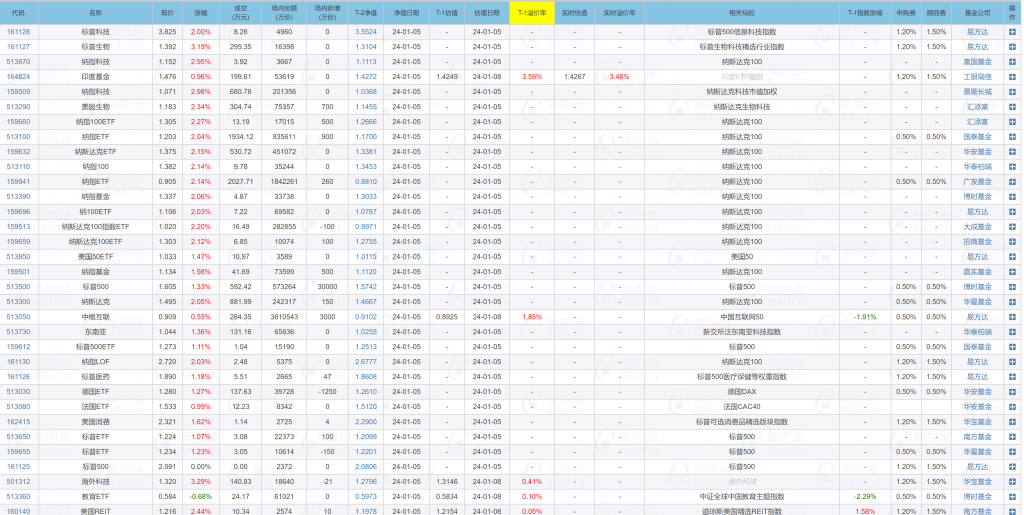Image resolution: width=1024 pixels, height=515 pixels.
Task: Sort by the 申购费 column header
Action: (x=905, y=13)
